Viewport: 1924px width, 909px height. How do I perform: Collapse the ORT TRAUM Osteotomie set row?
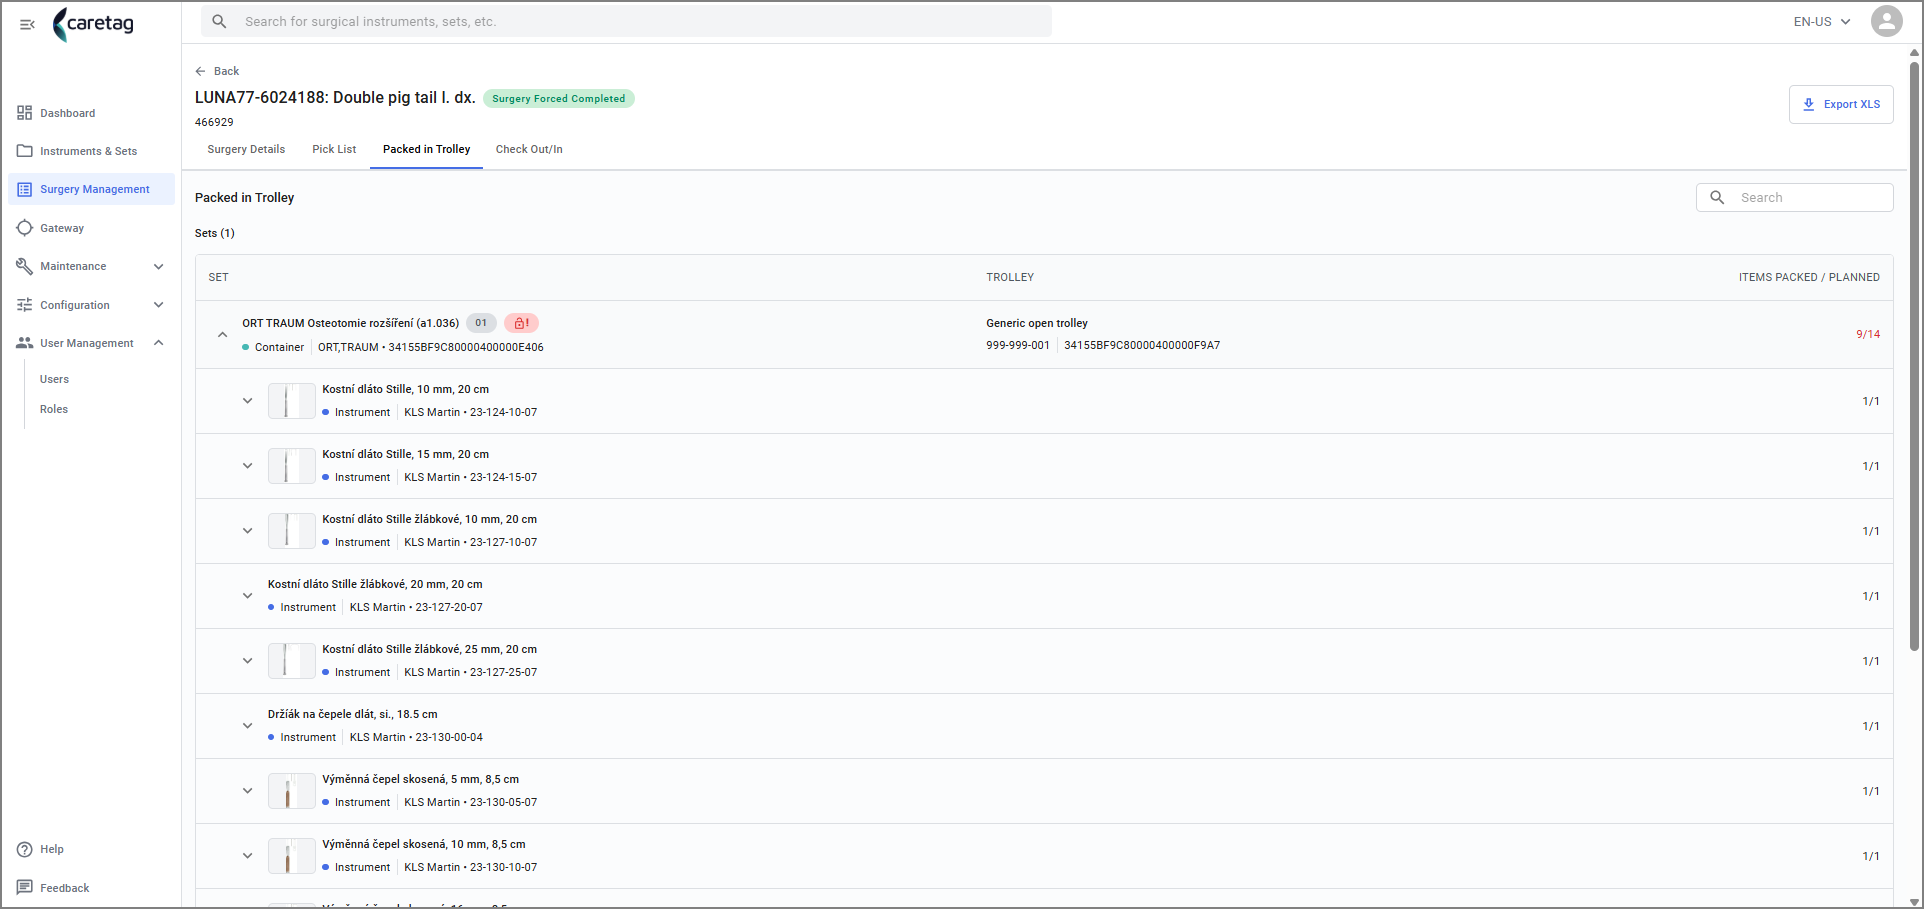click(222, 335)
